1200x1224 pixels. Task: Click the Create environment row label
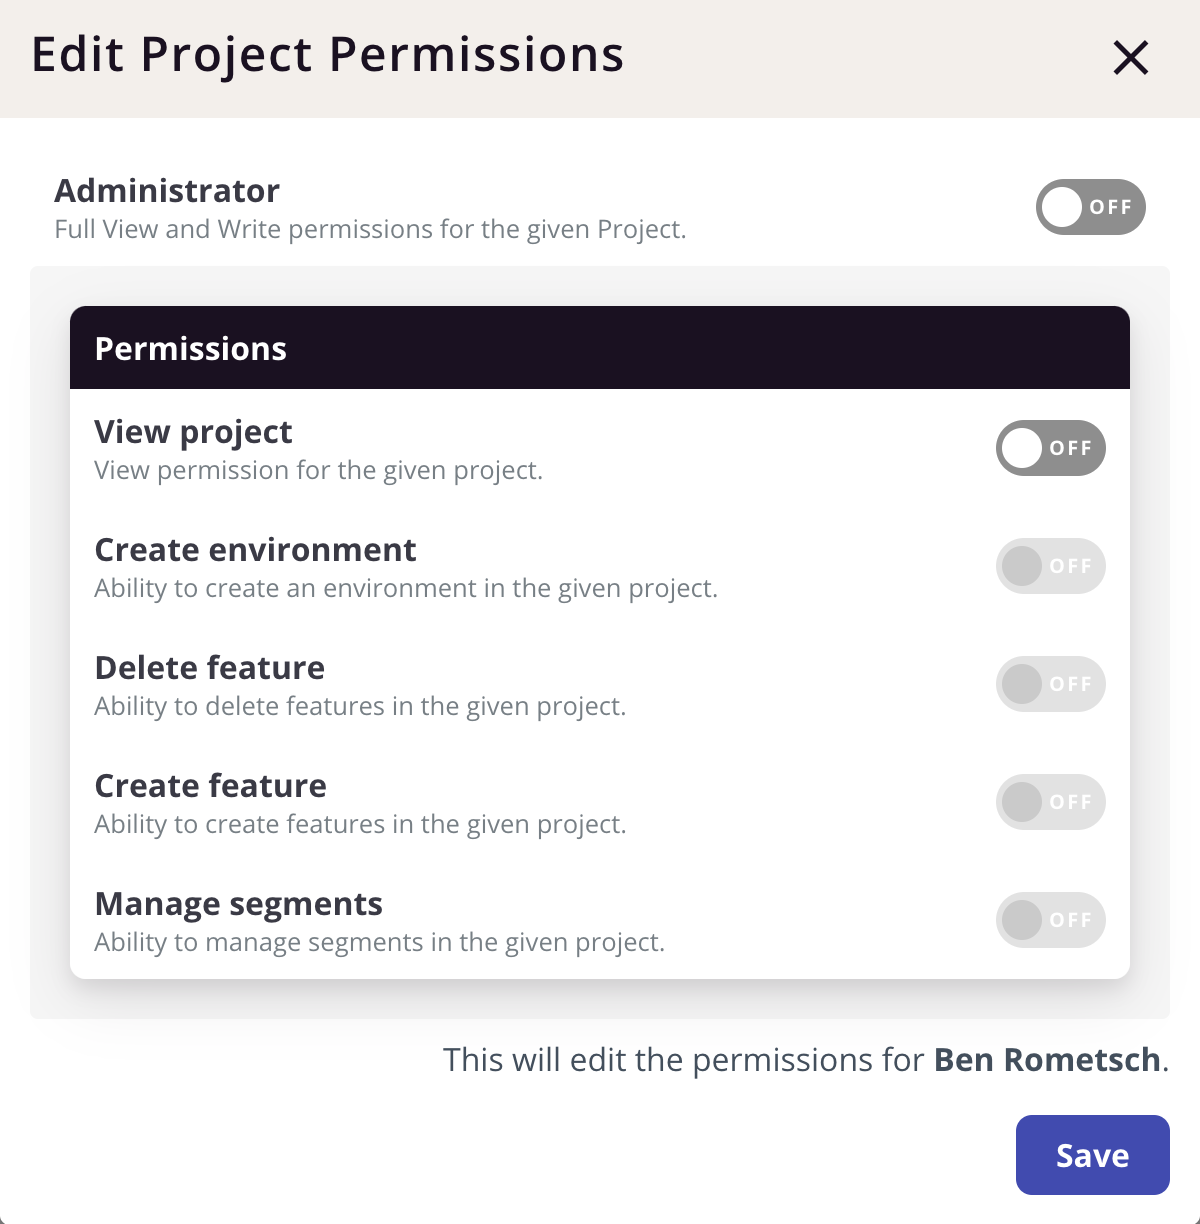(x=255, y=550)
